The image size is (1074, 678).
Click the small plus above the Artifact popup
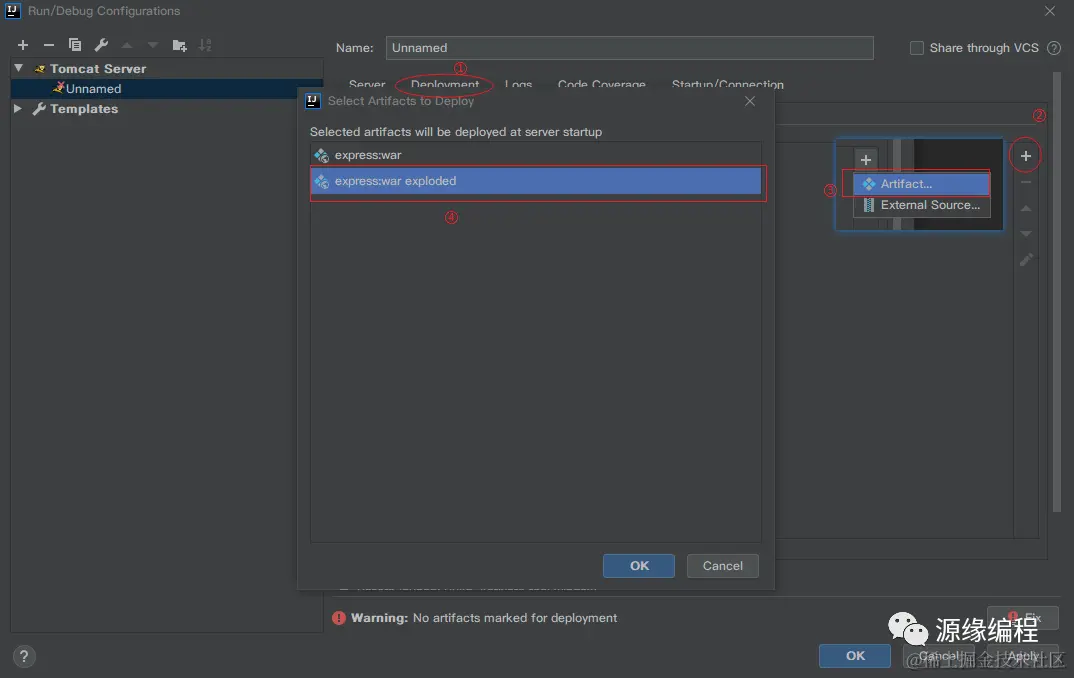866,160
